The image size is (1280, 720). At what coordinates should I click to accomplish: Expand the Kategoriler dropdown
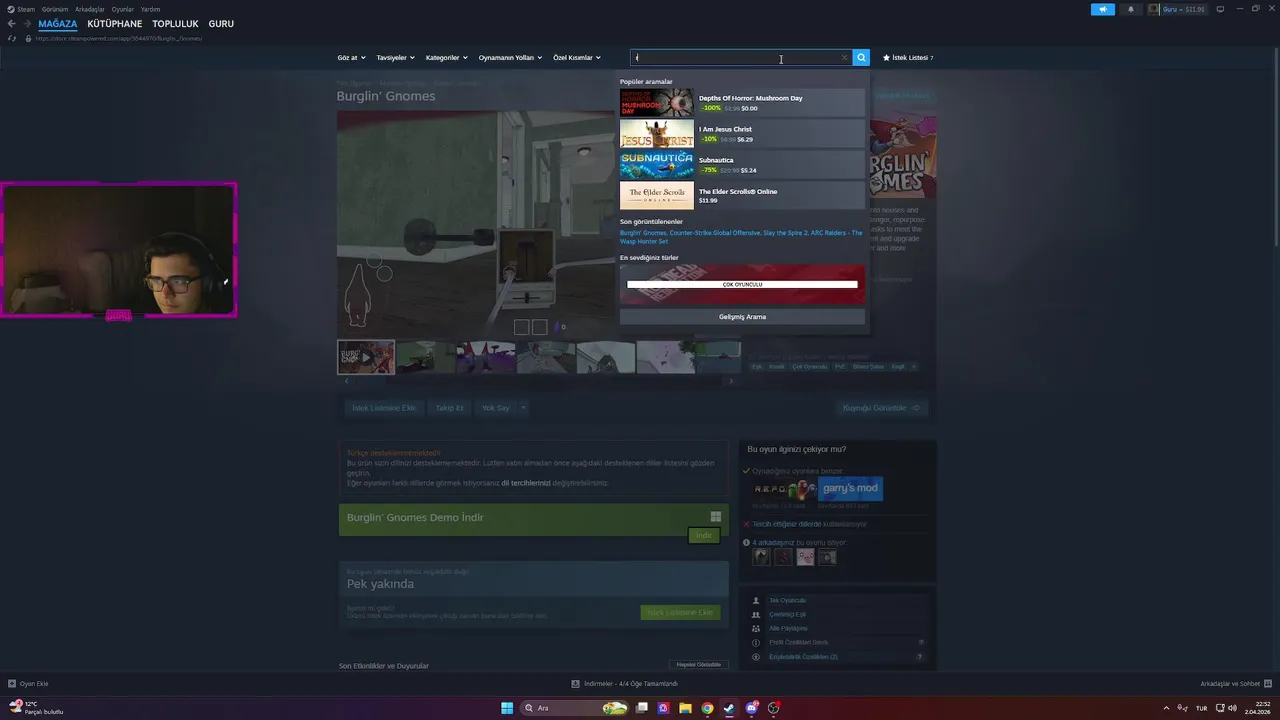[x=446, y=58]
